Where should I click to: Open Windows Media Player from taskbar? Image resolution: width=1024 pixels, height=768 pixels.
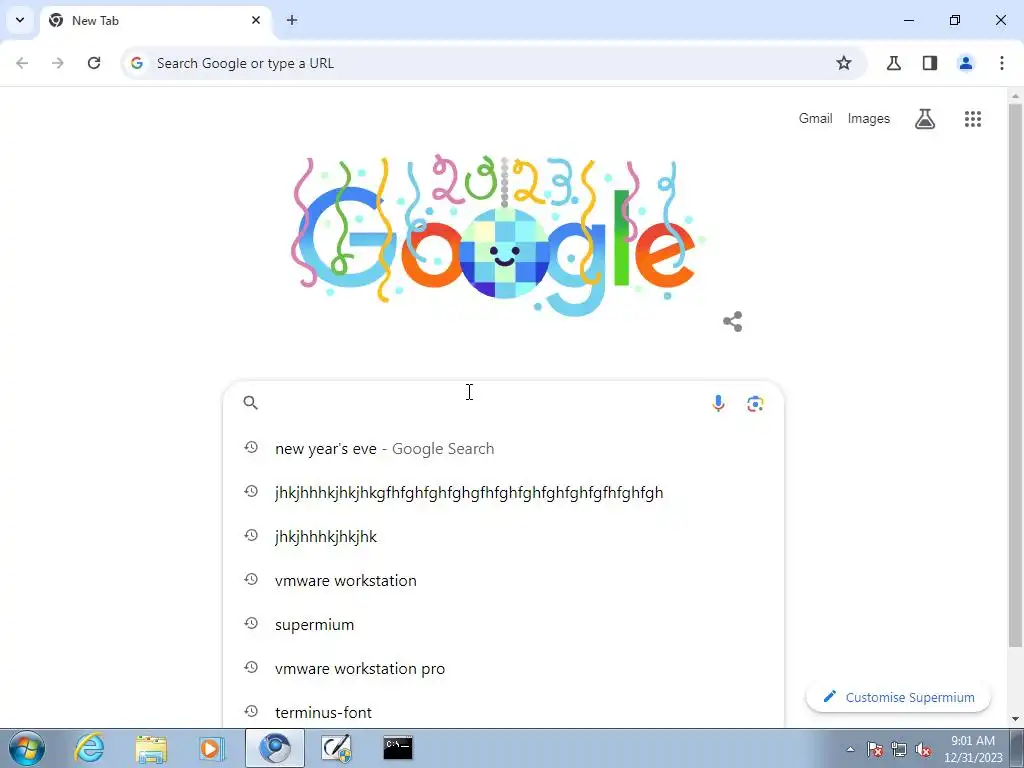[212, 748]
